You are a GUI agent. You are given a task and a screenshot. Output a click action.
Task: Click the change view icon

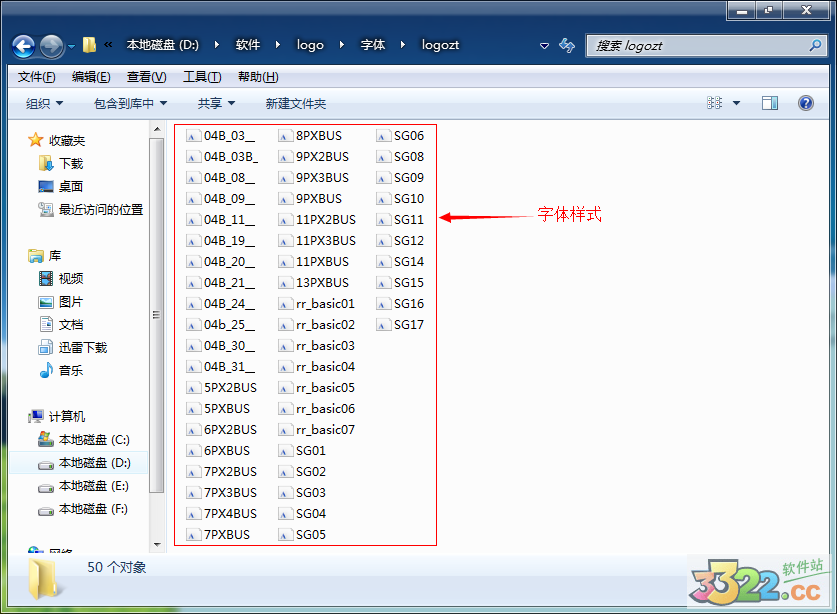[714, 103]
